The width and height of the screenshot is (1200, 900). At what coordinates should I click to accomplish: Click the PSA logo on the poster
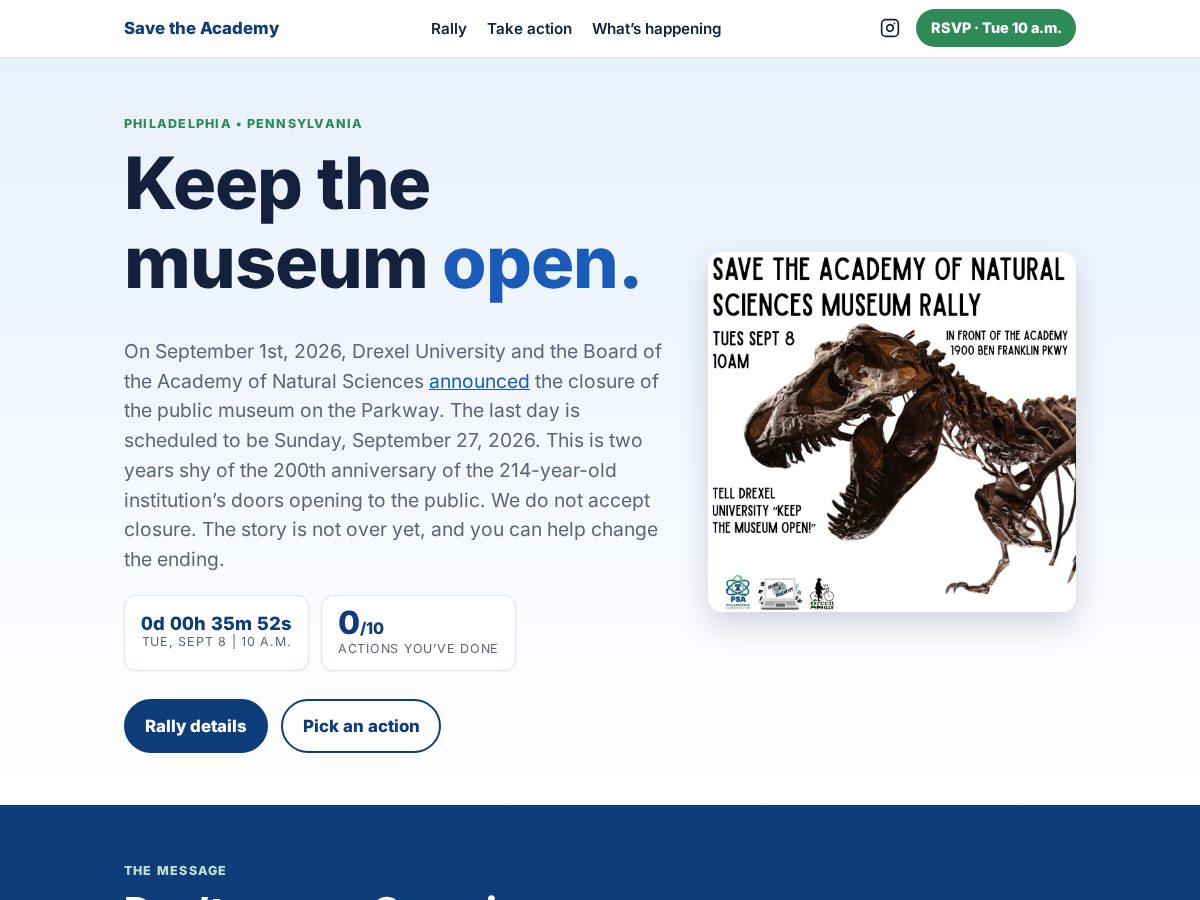pyautogui.click(x=737, y=592)
